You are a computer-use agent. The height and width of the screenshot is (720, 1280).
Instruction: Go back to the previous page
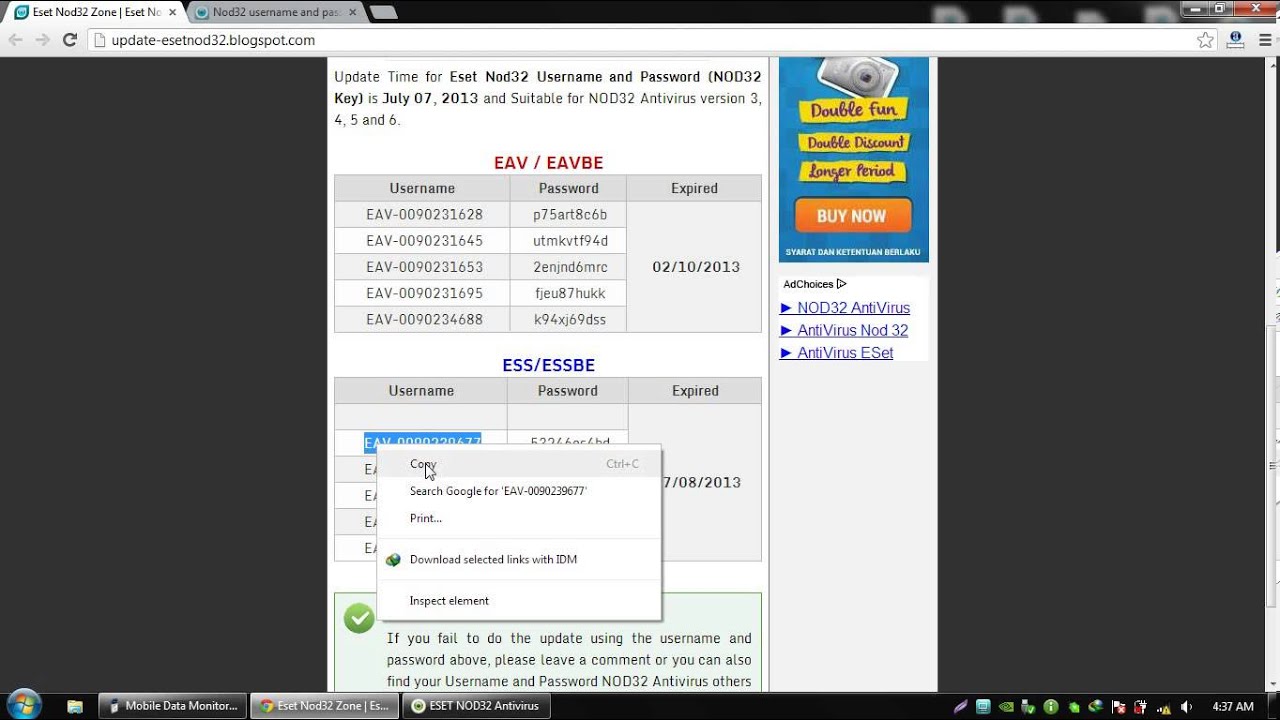(15, 40)
